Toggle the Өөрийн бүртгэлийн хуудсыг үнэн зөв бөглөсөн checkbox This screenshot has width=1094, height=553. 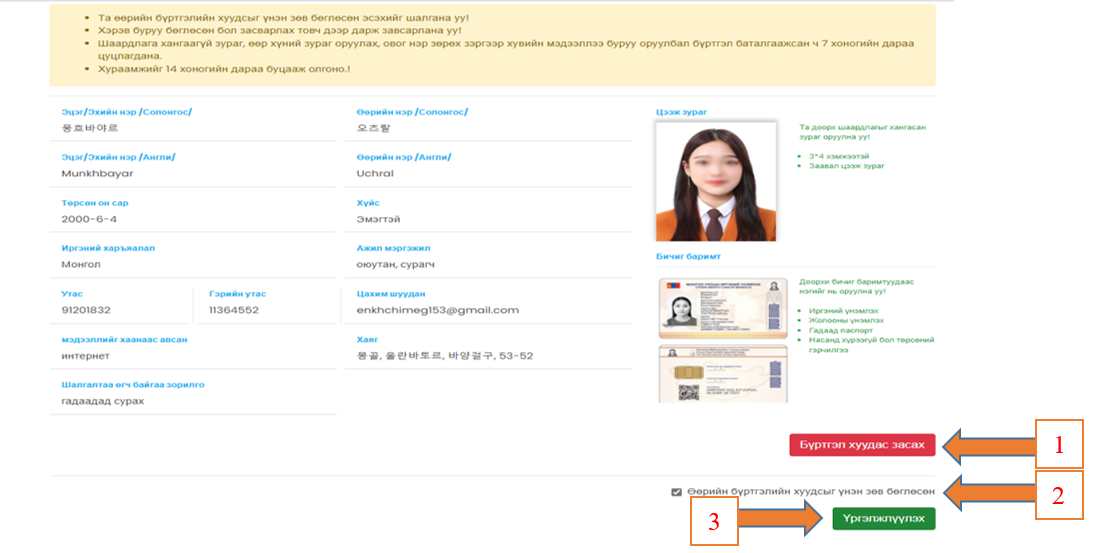677,492
